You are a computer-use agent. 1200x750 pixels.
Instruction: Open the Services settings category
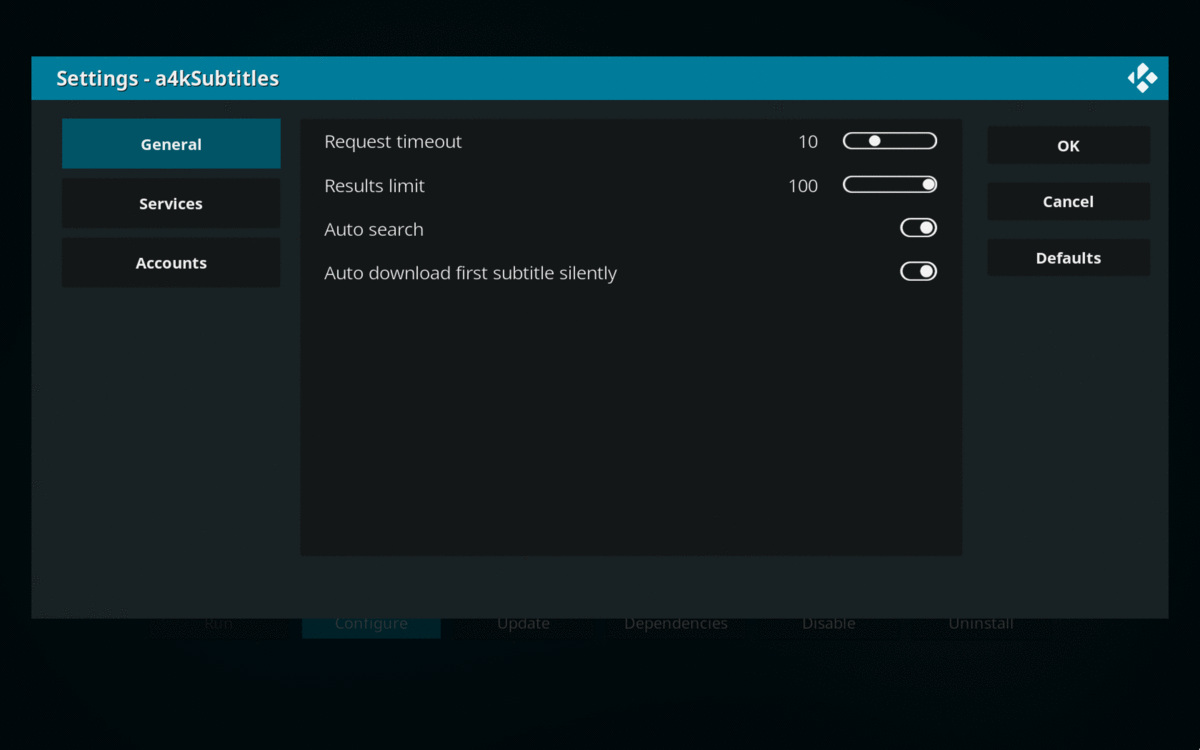click(x=171, y=204)
